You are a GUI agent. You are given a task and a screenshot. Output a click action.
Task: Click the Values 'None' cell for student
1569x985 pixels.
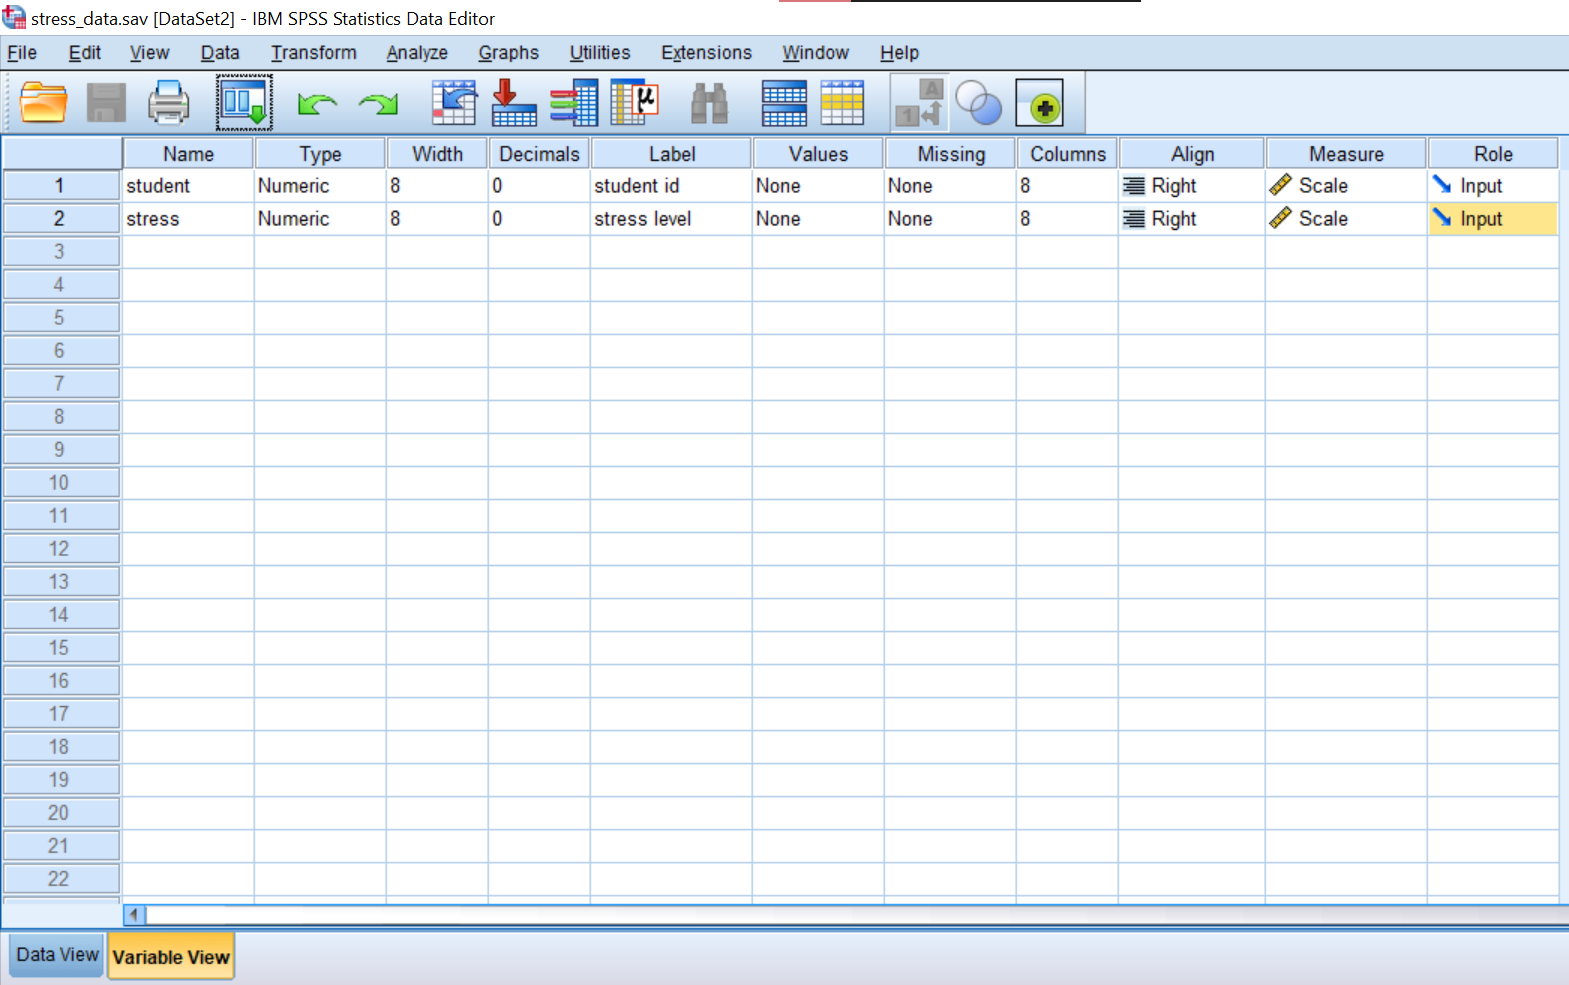(818, 186)
